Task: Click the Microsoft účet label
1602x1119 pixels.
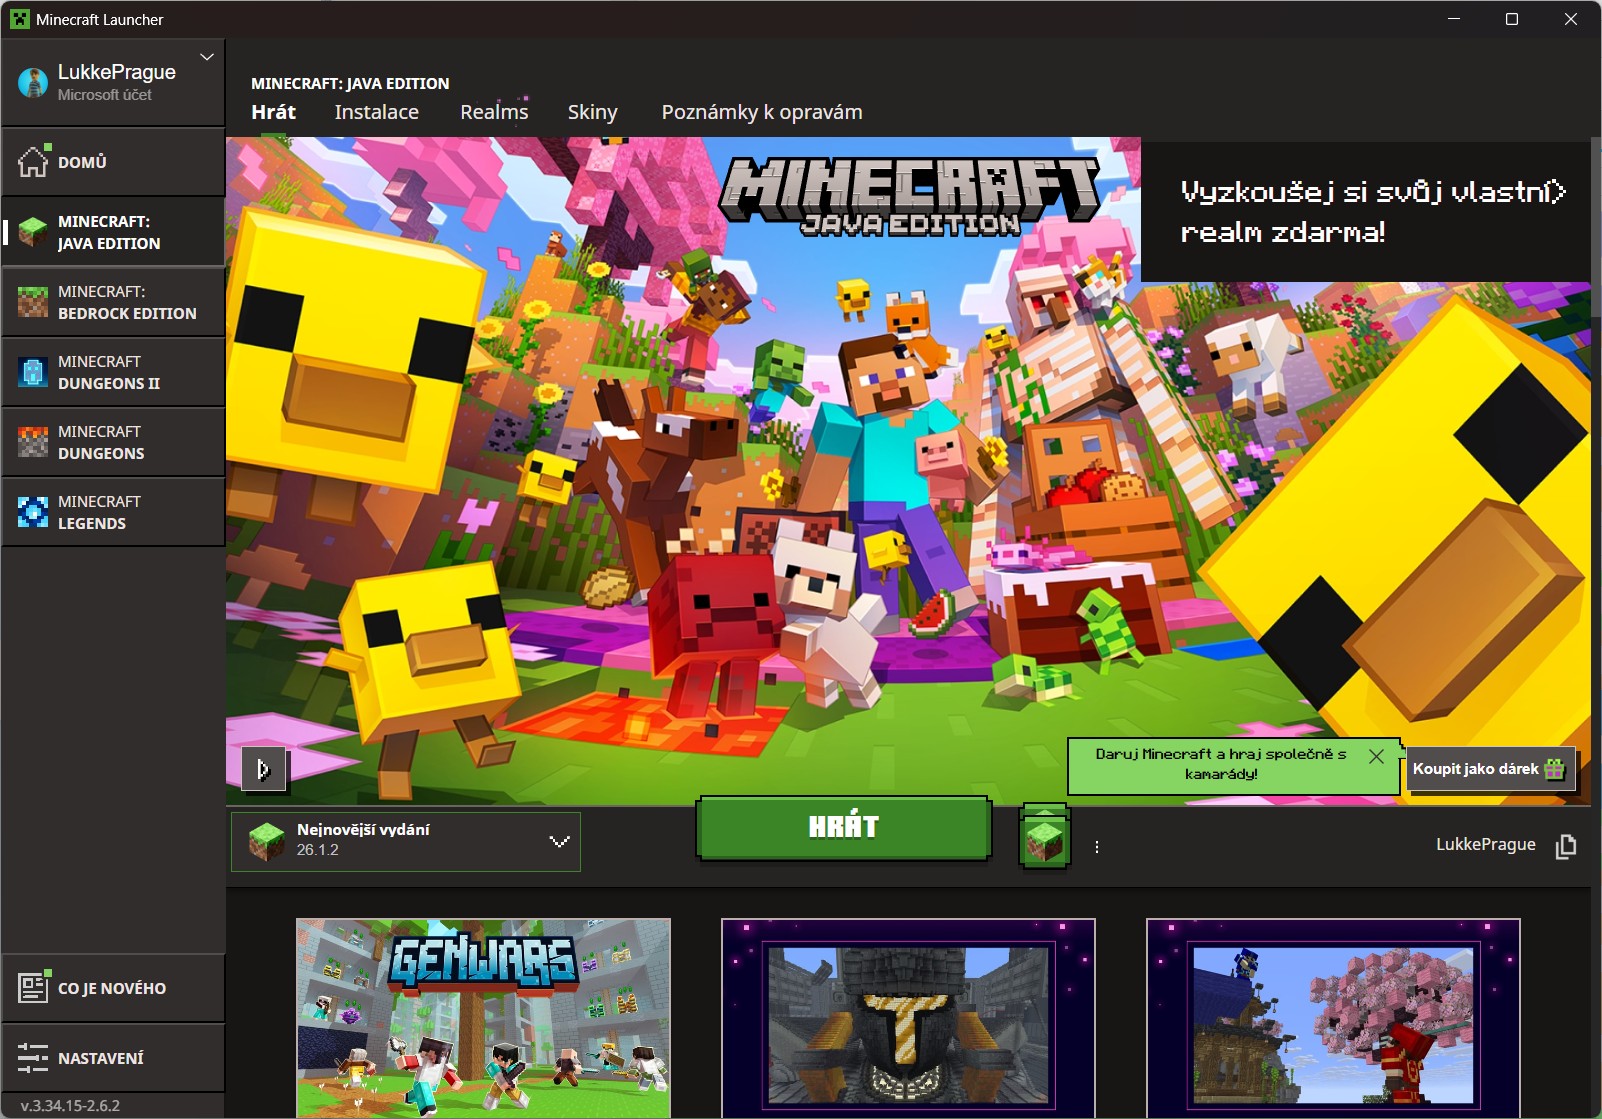Action: [105, 95]
